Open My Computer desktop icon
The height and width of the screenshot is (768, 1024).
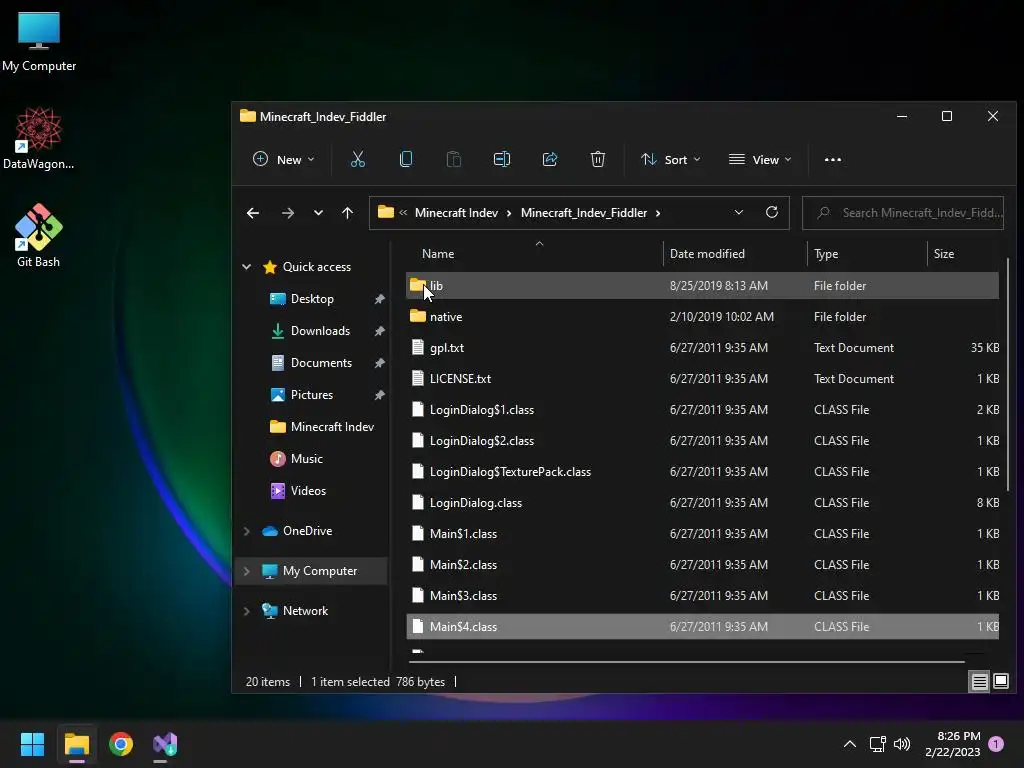coord(39,41)
